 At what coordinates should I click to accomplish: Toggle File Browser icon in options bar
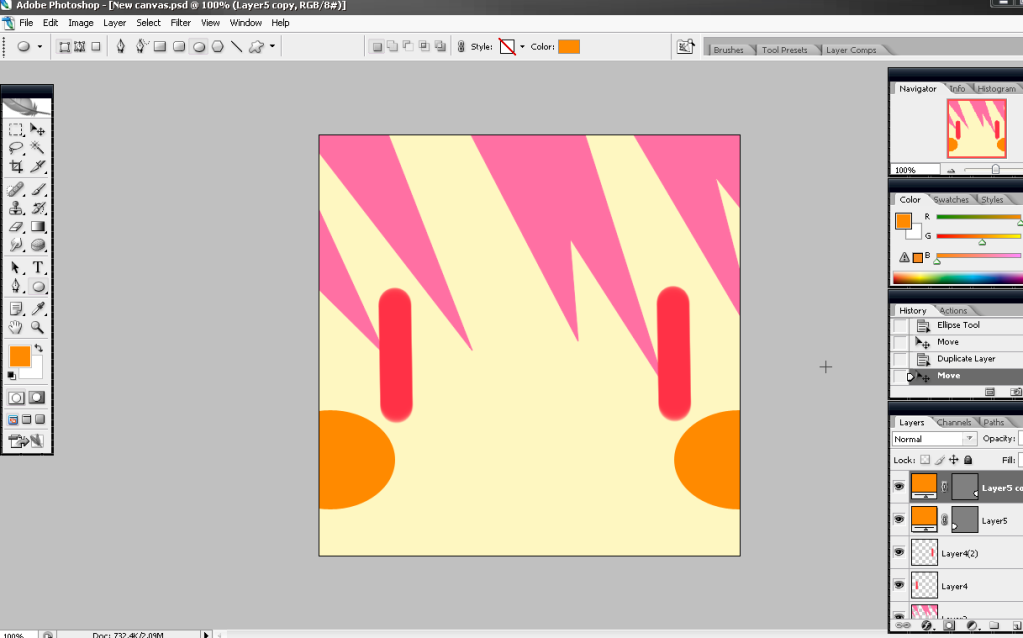pos(686,47)
